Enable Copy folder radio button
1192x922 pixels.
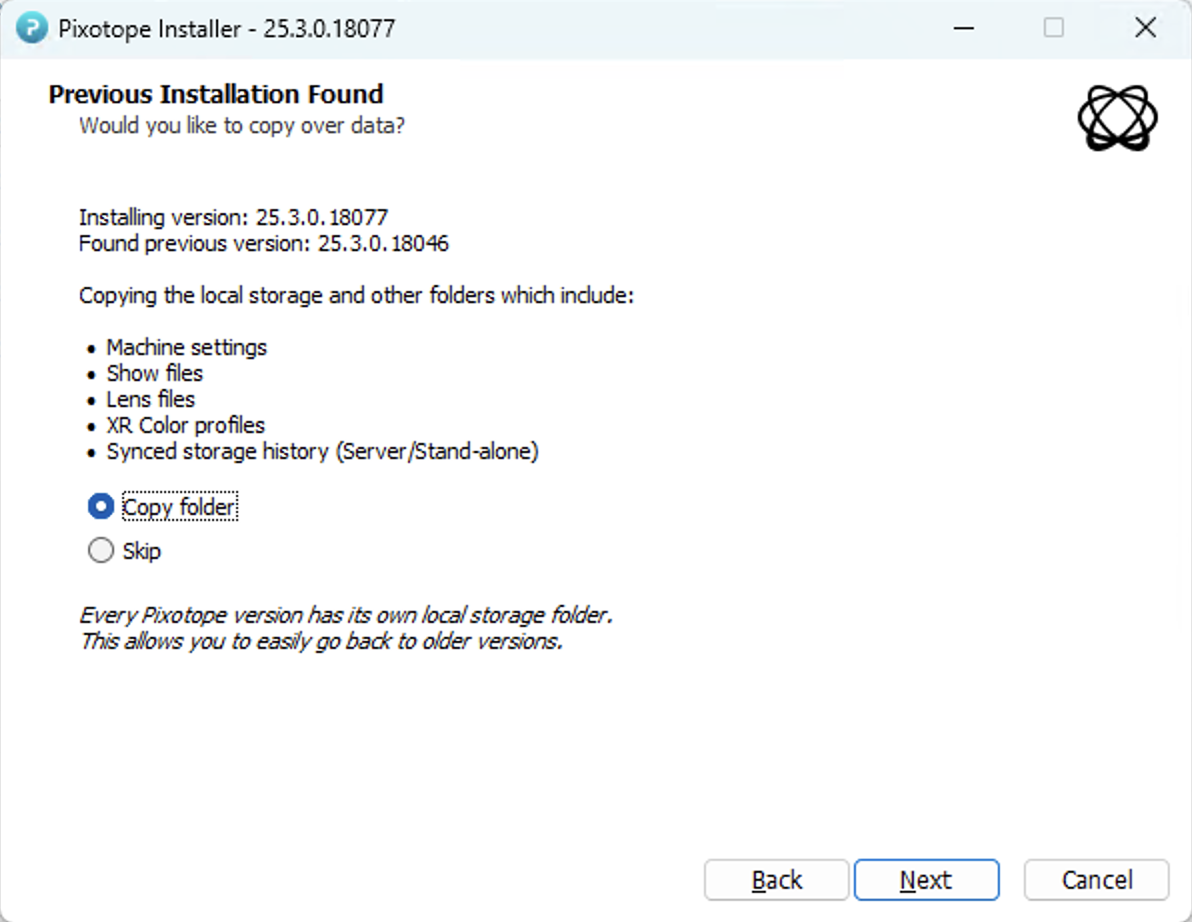100,507
